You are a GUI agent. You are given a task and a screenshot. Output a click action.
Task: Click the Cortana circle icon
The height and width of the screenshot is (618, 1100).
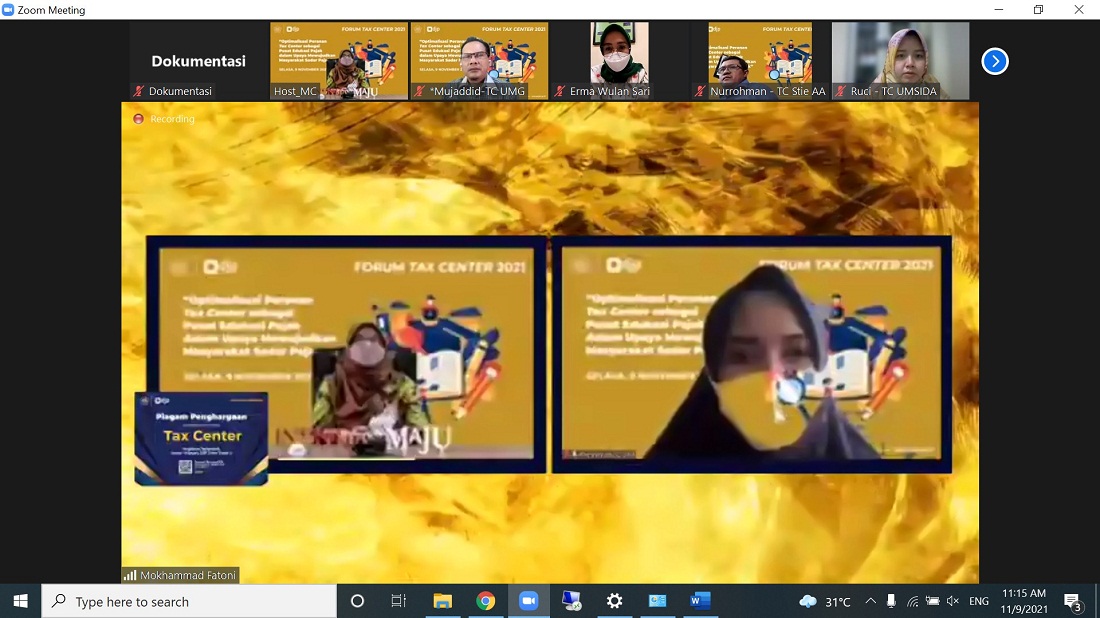(x=357, y=601)
